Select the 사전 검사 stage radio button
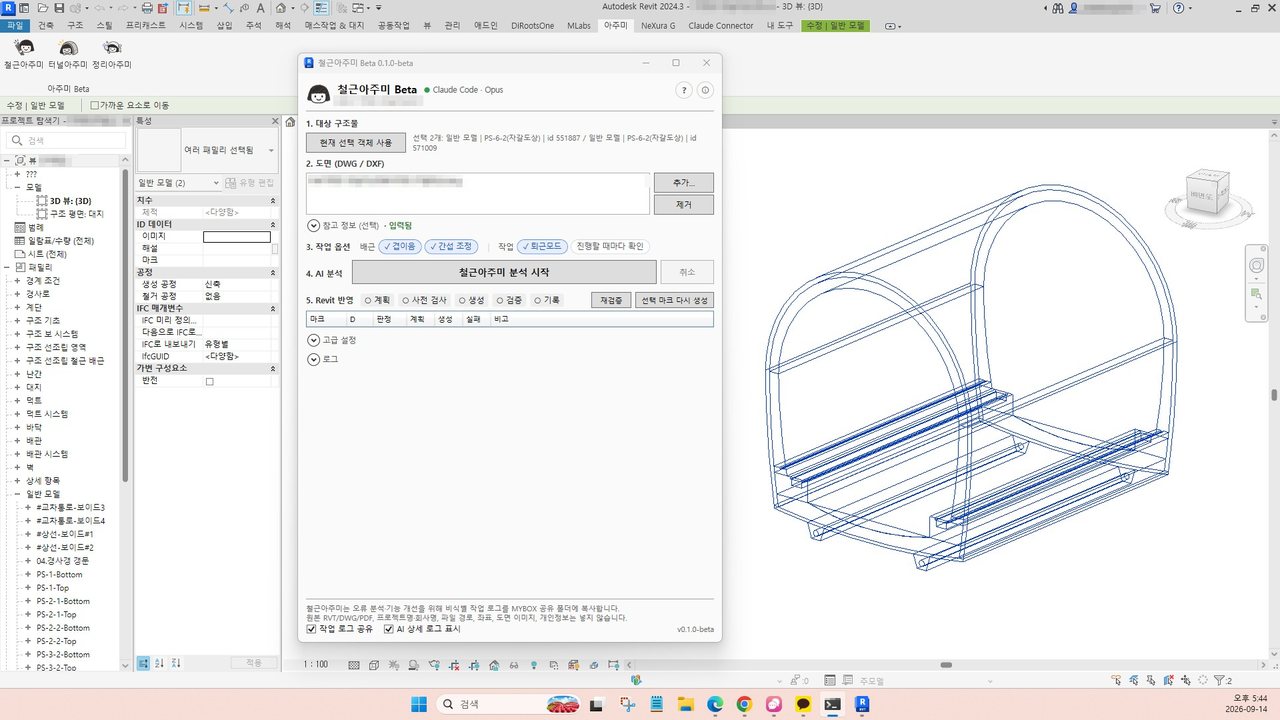The image size is (1280, 720). (406, 300)
